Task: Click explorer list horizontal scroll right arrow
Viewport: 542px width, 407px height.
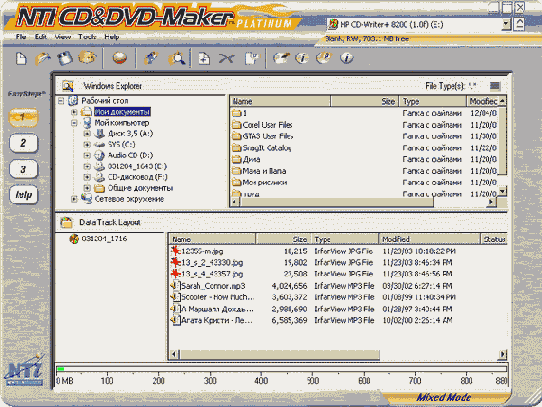Action: [491, 202]
